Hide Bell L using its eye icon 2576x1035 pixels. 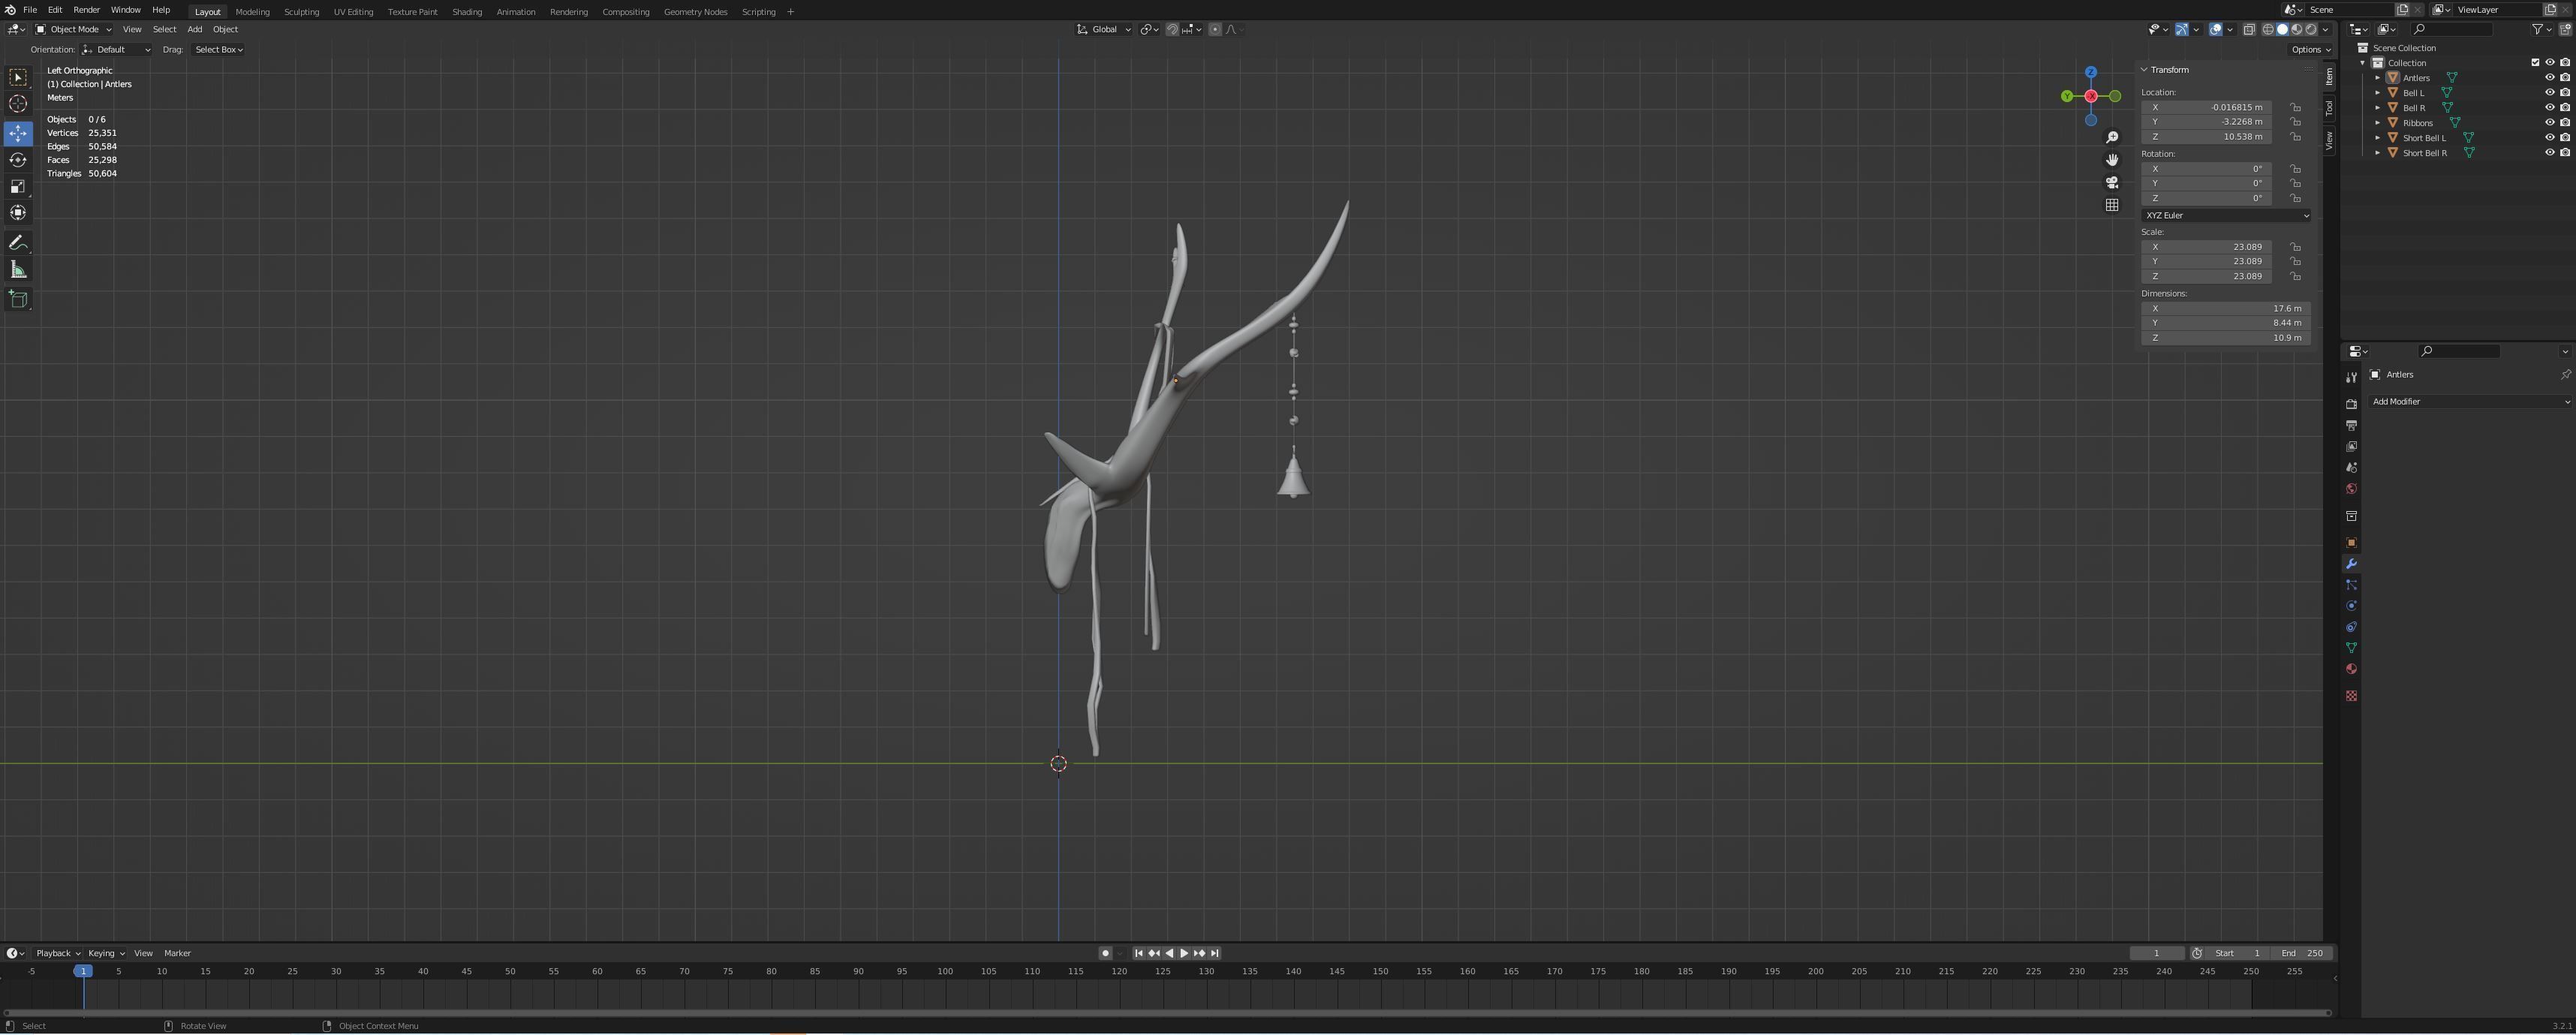click(2550, 93)
